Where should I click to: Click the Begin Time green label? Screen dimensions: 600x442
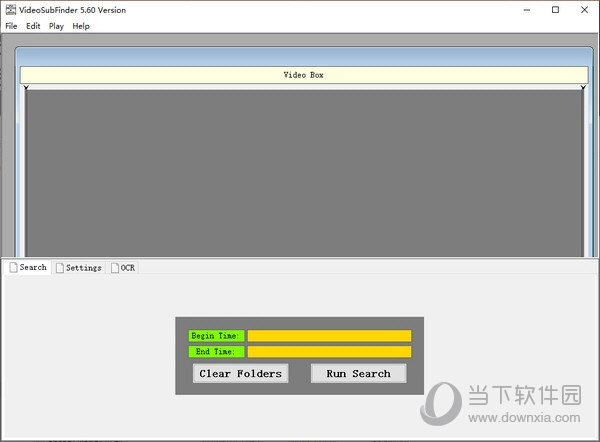point(216,336)
